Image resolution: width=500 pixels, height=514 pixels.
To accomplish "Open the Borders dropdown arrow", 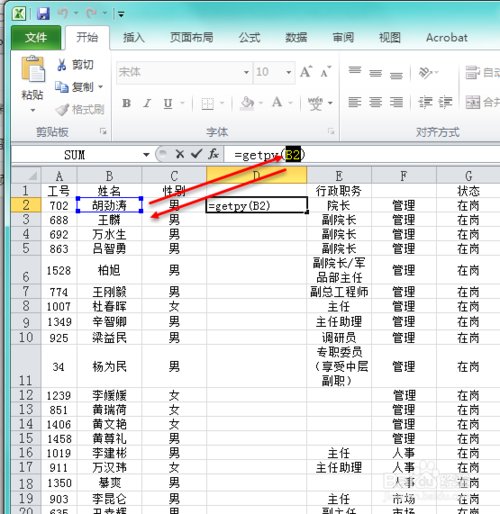I will (x=222, y=103).
